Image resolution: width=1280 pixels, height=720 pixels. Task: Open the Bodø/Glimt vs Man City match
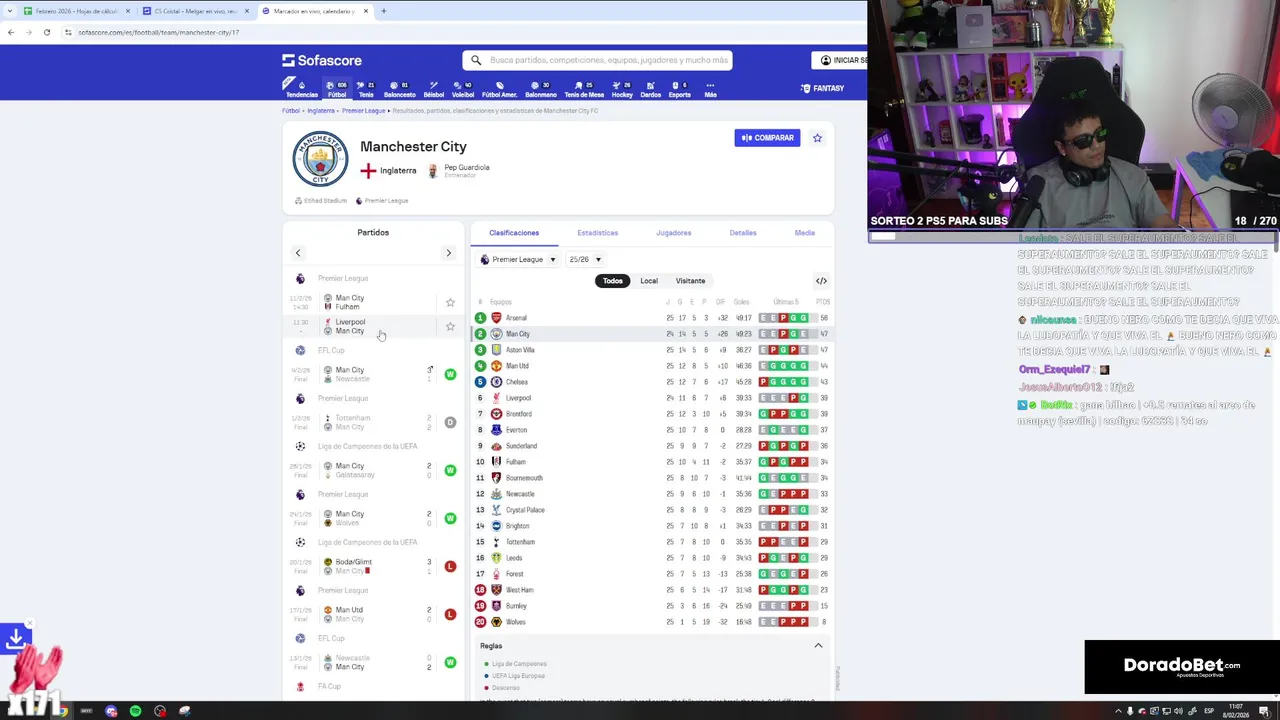click(x=373, y=566)
